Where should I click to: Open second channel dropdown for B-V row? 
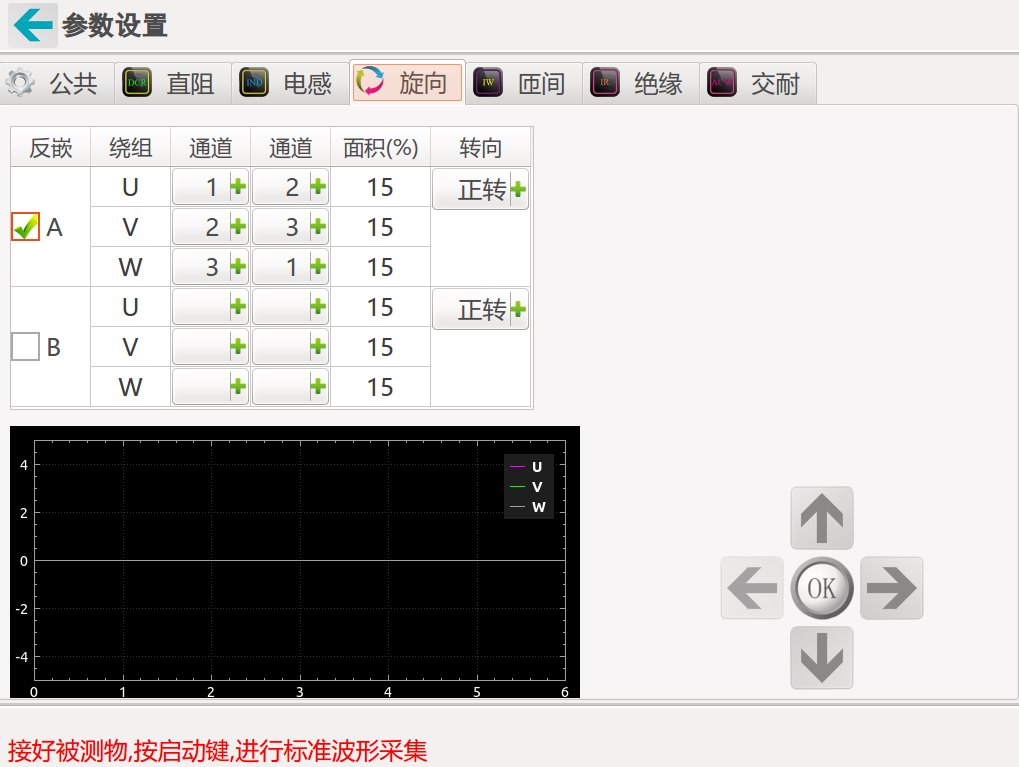tap(290, 346)
